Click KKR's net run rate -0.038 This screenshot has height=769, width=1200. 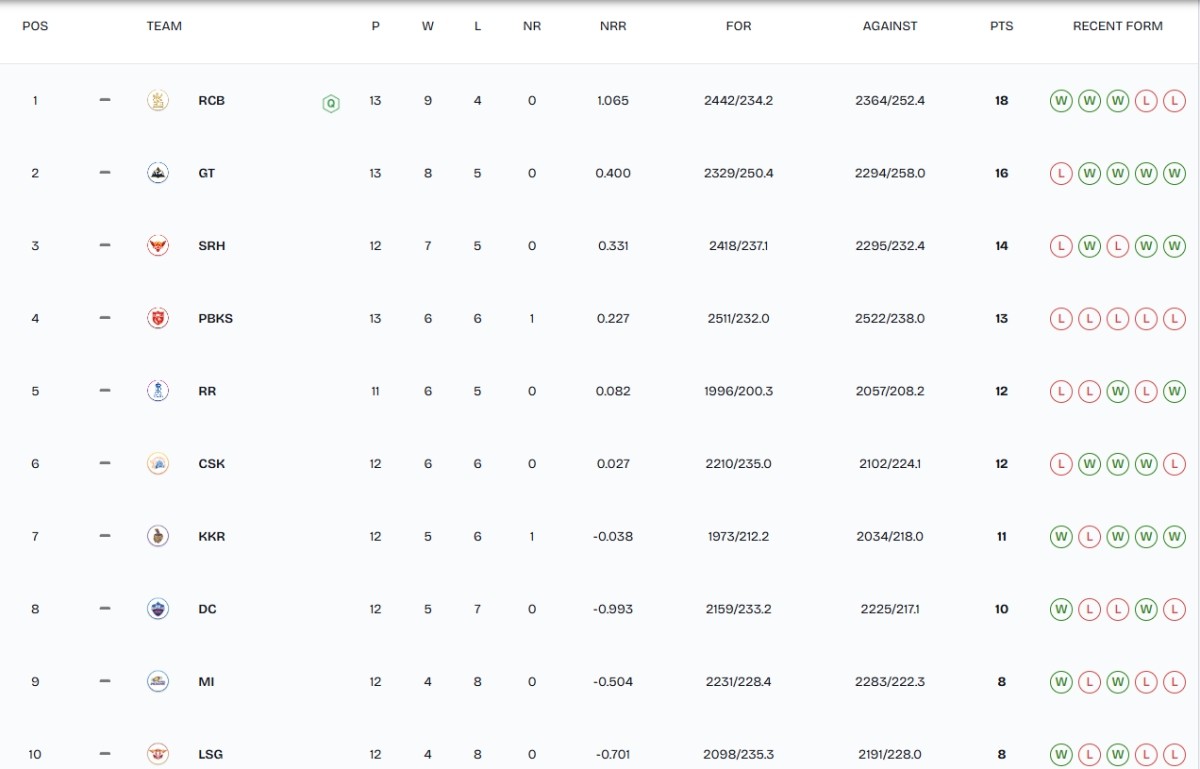pos(613,537)
